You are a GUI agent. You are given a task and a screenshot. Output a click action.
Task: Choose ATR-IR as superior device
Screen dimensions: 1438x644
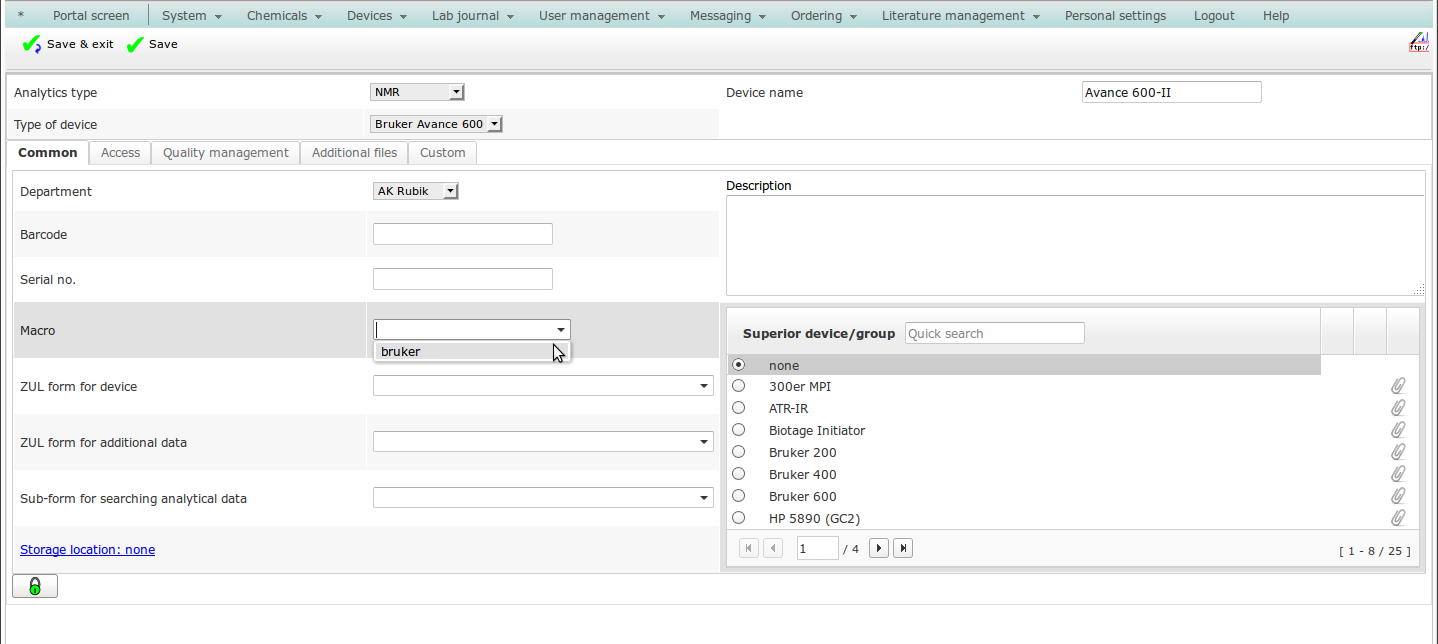click(x=739, y=408)
